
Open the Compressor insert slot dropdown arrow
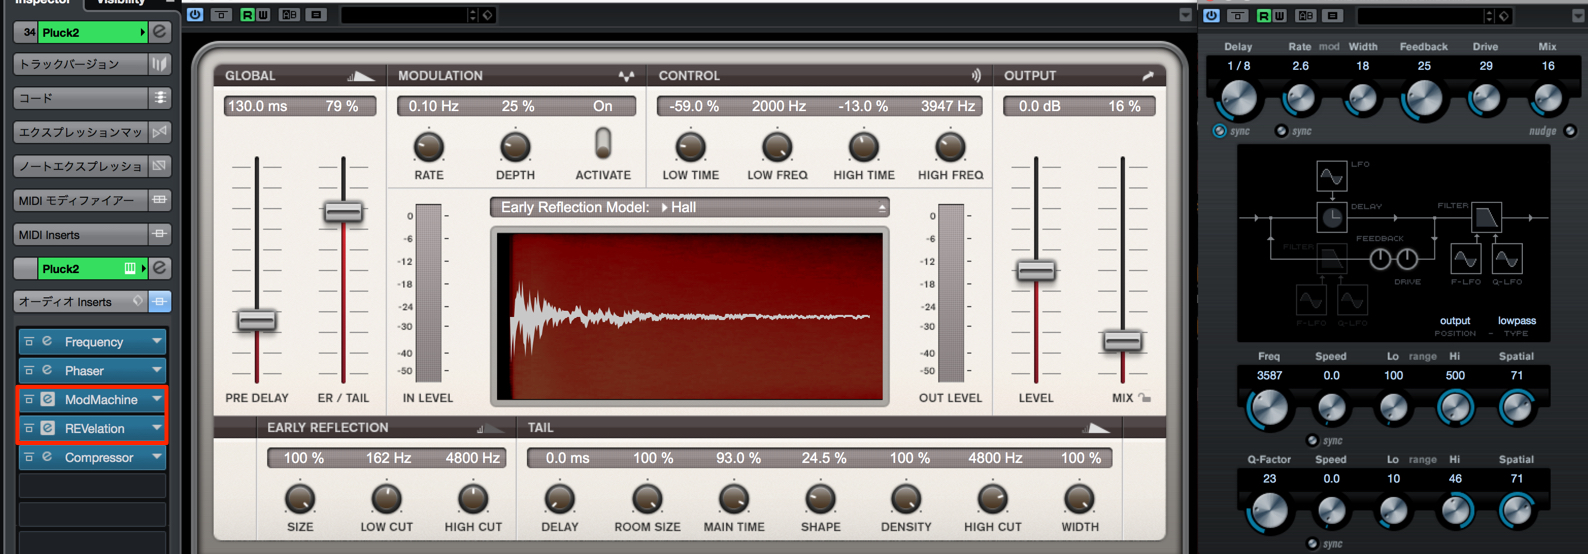[x=157, y=457]
